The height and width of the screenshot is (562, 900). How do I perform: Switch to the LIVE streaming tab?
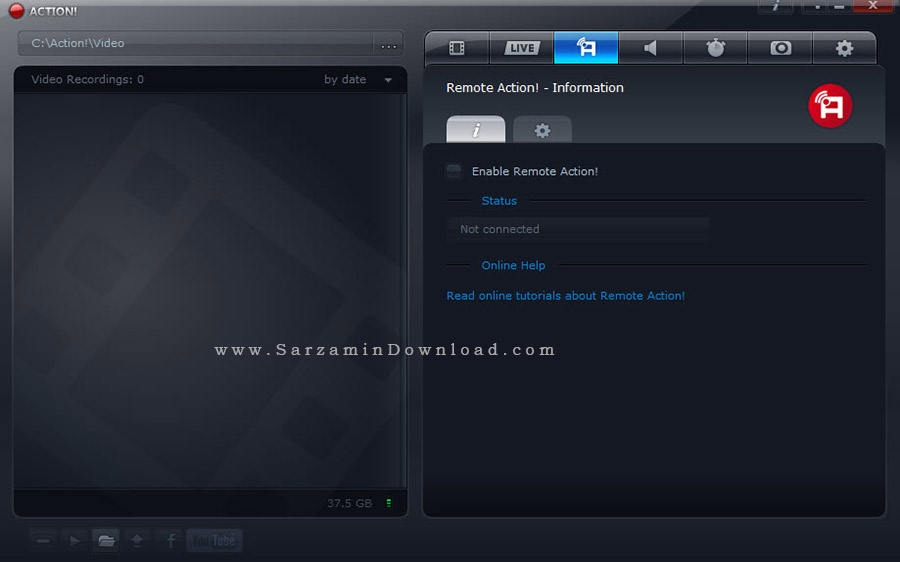522,48
